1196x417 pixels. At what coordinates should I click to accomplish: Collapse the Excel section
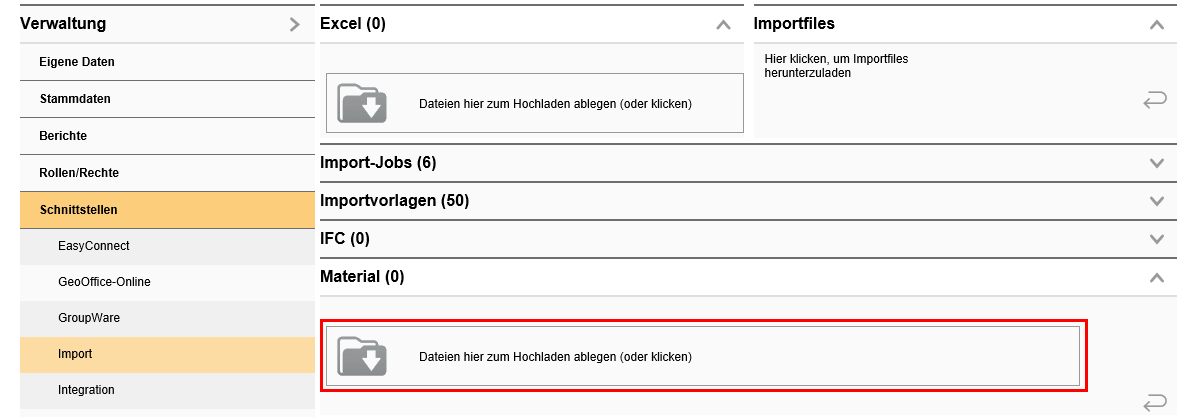point(724,25)
